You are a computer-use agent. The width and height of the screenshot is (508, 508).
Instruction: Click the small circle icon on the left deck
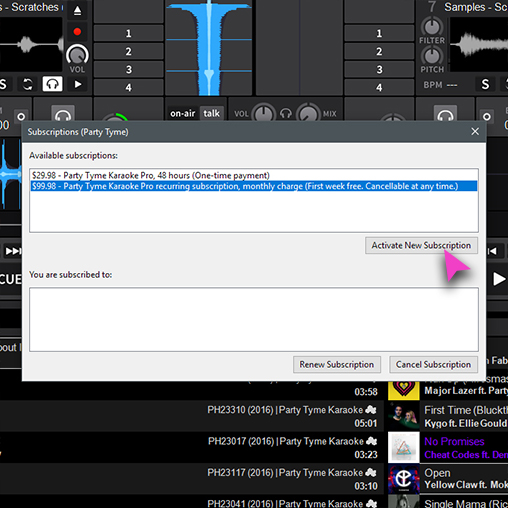point(21,117)
